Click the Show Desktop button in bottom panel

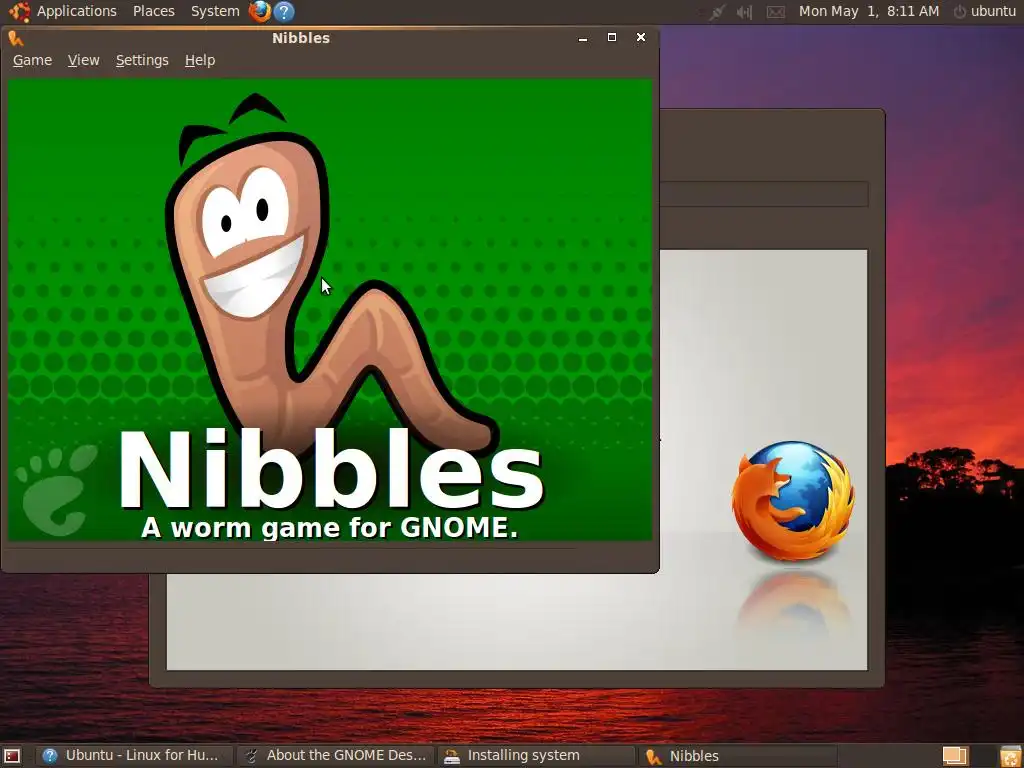click(12, 756)
